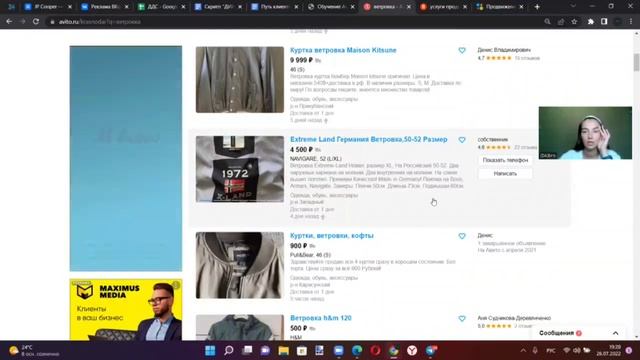Open Telegram from taskbar
Image resolution: width=640 pixels, height=360 pixels.
tap(431, 351)
